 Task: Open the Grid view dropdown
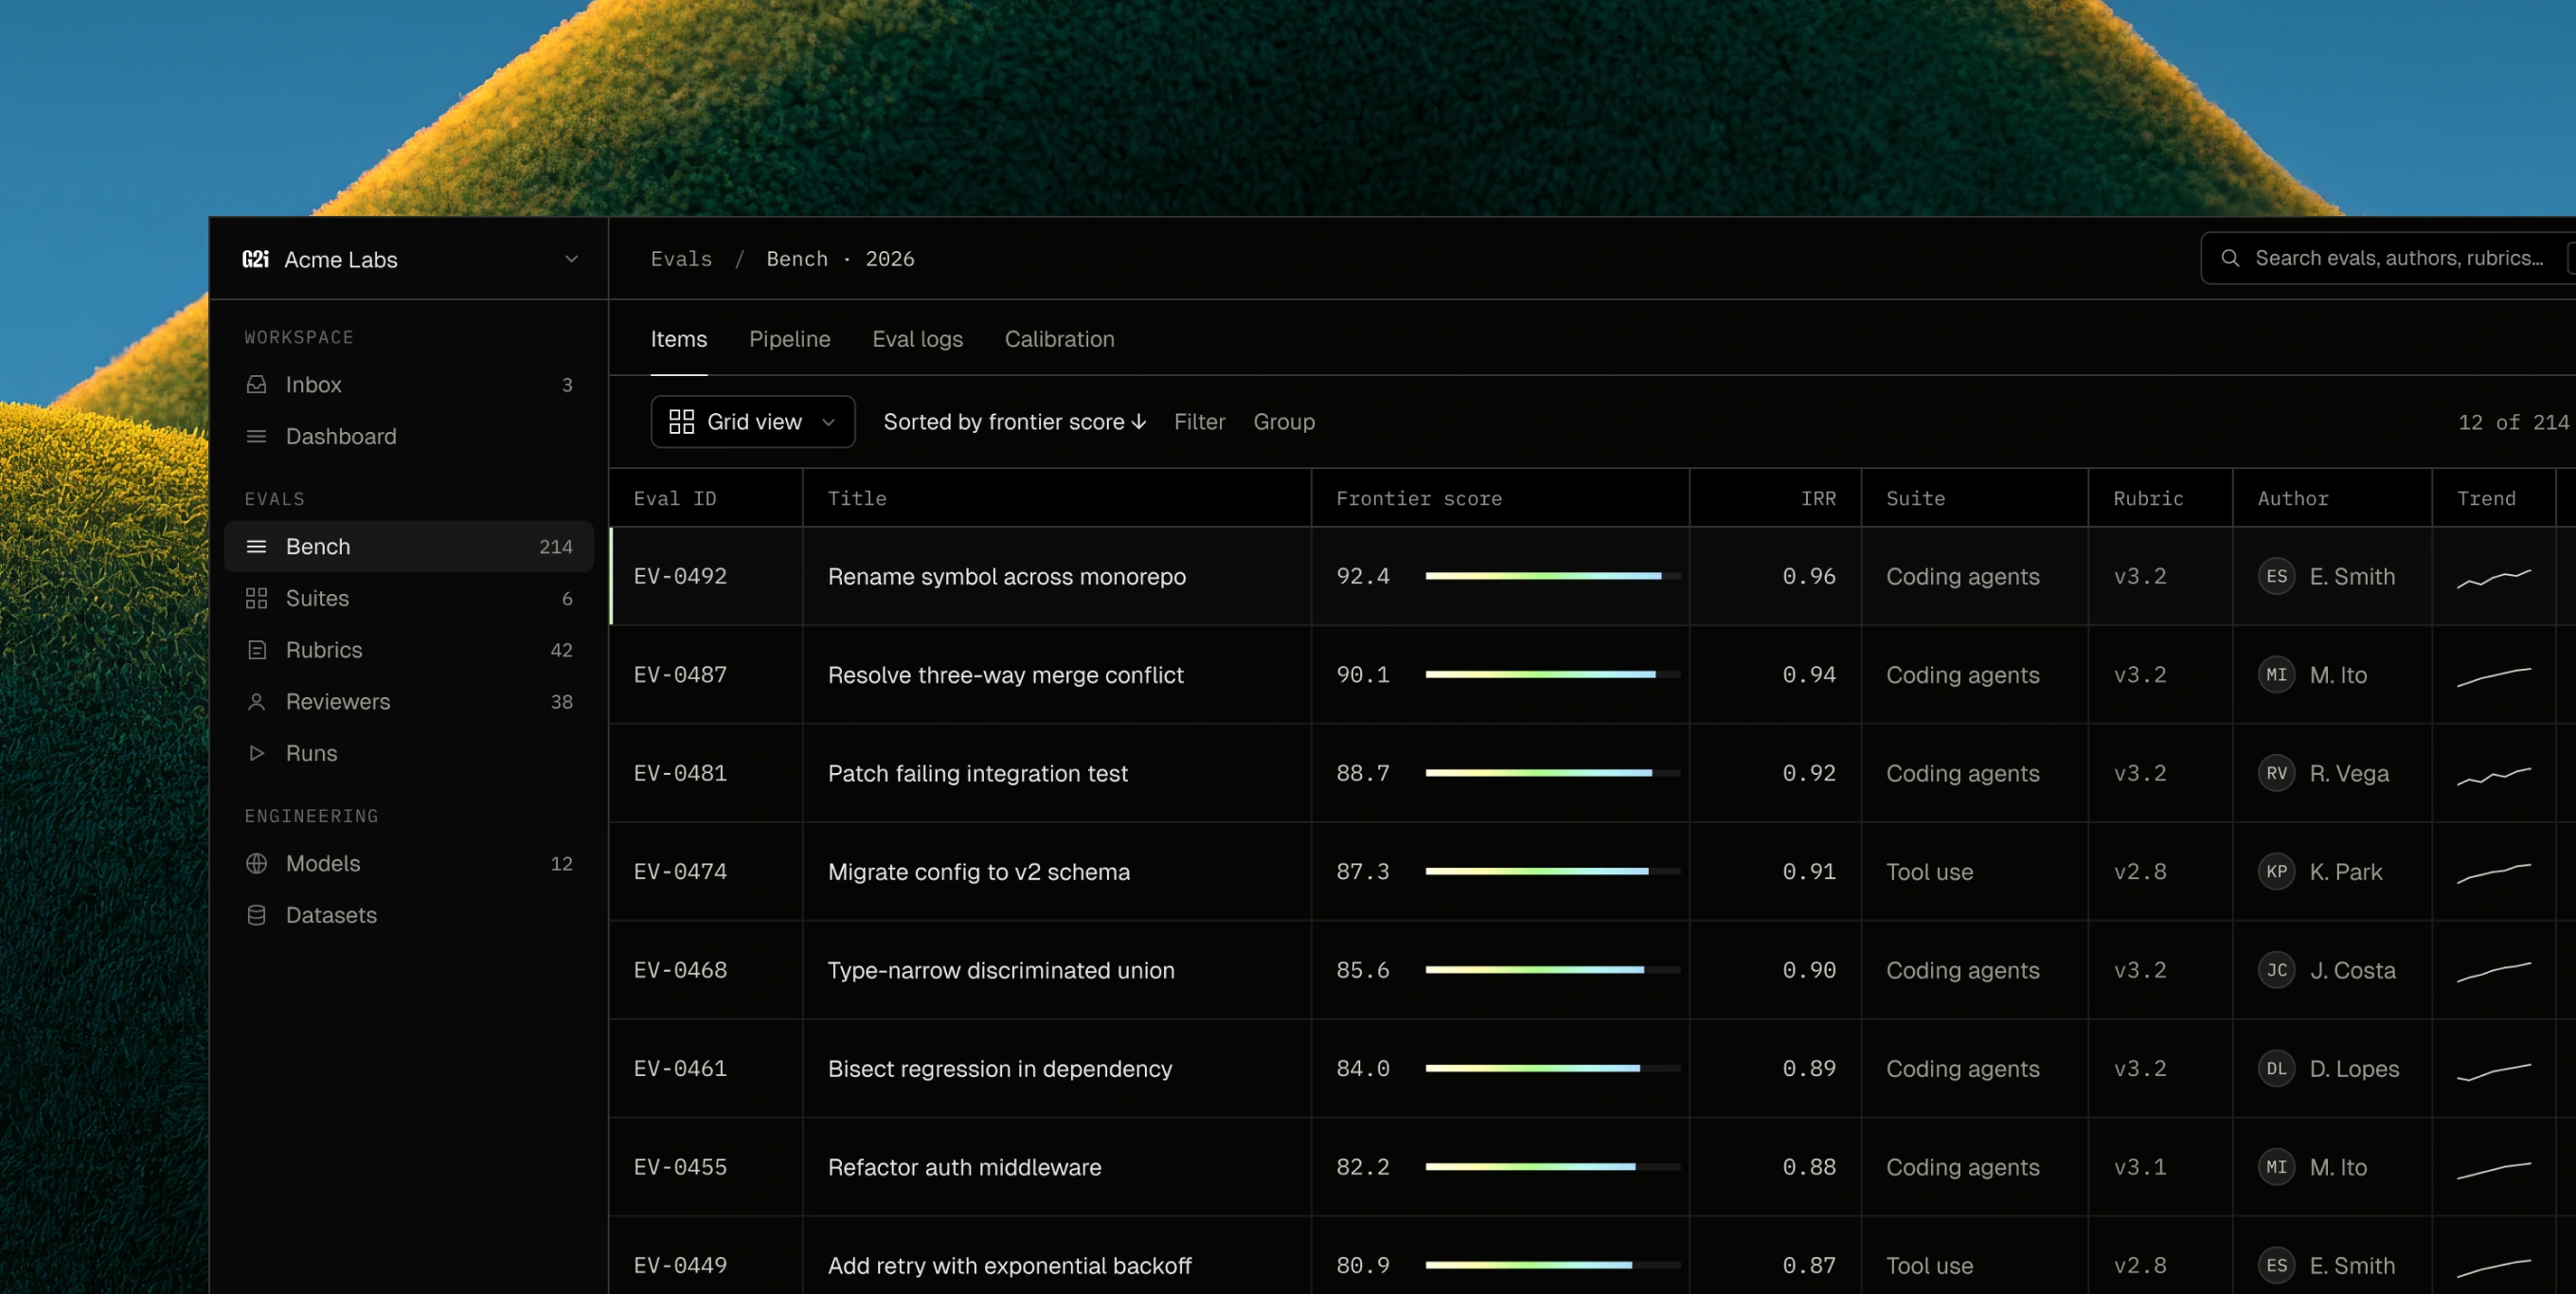tap(753, 422)
